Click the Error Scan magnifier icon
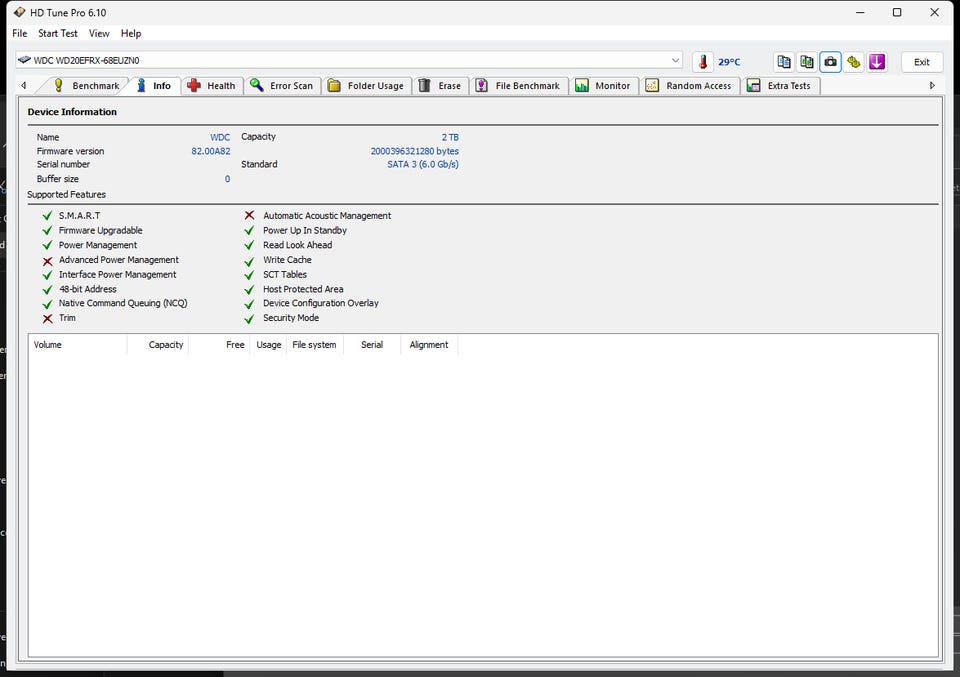The height and width of the screenshot is (677, 960). (257, 86)
